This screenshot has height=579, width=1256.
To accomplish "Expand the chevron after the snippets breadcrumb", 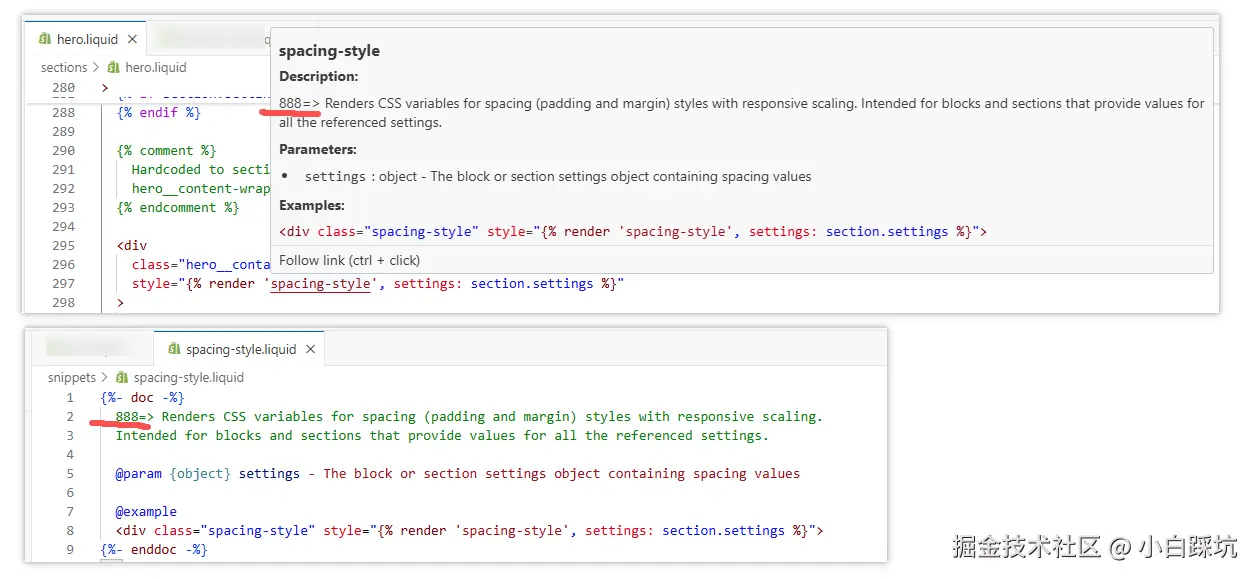I will tap(105, 378).
